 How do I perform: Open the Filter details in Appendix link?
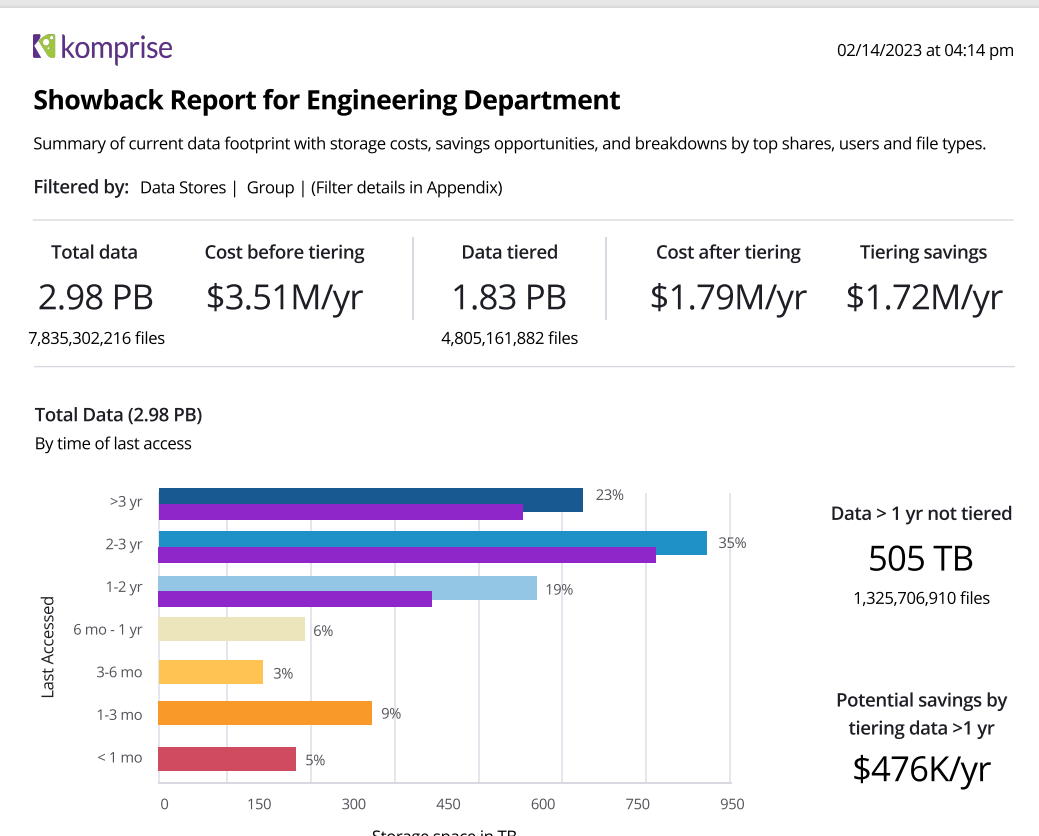pos(406,187)
